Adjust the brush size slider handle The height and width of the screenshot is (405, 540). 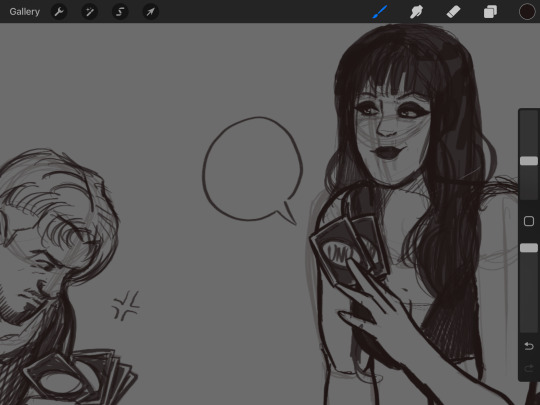529,161
